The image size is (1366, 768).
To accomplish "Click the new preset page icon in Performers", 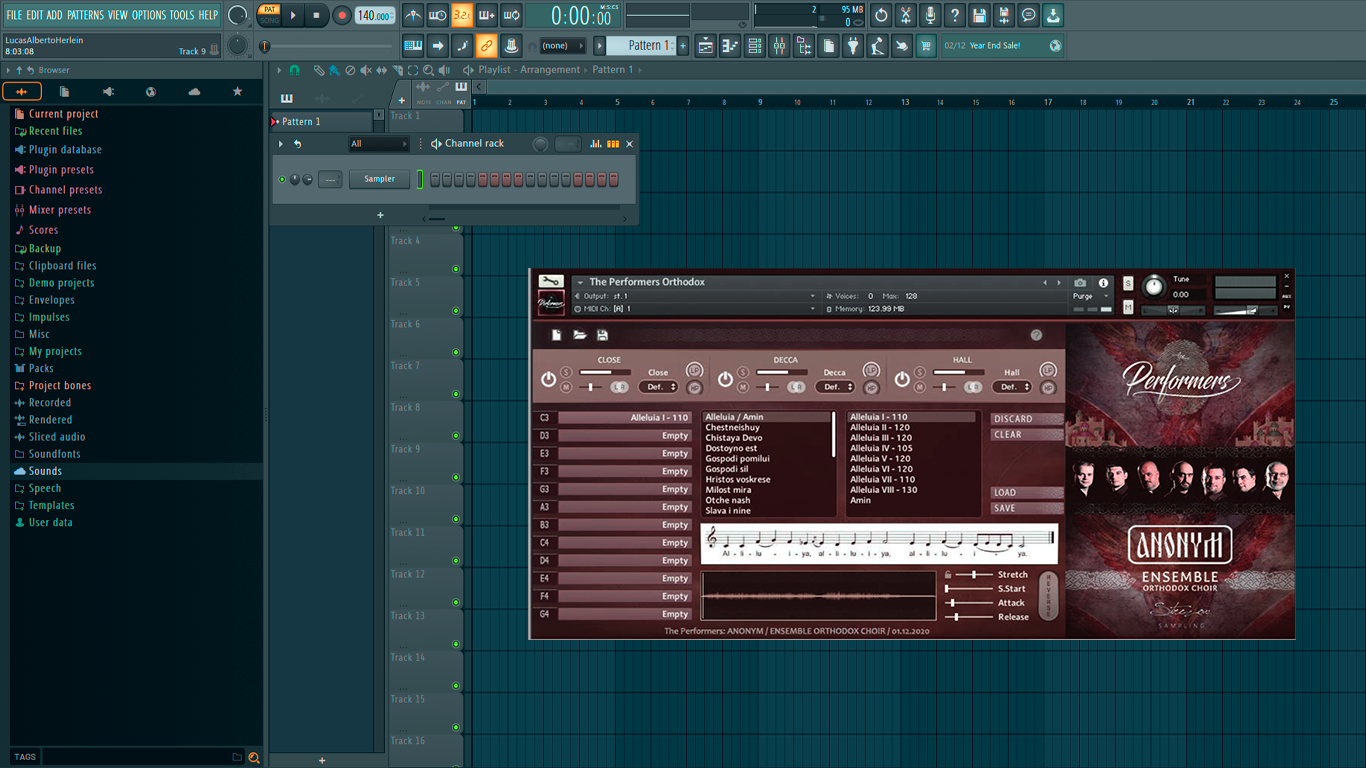I will pyautogui.click(x=557, y=335).
